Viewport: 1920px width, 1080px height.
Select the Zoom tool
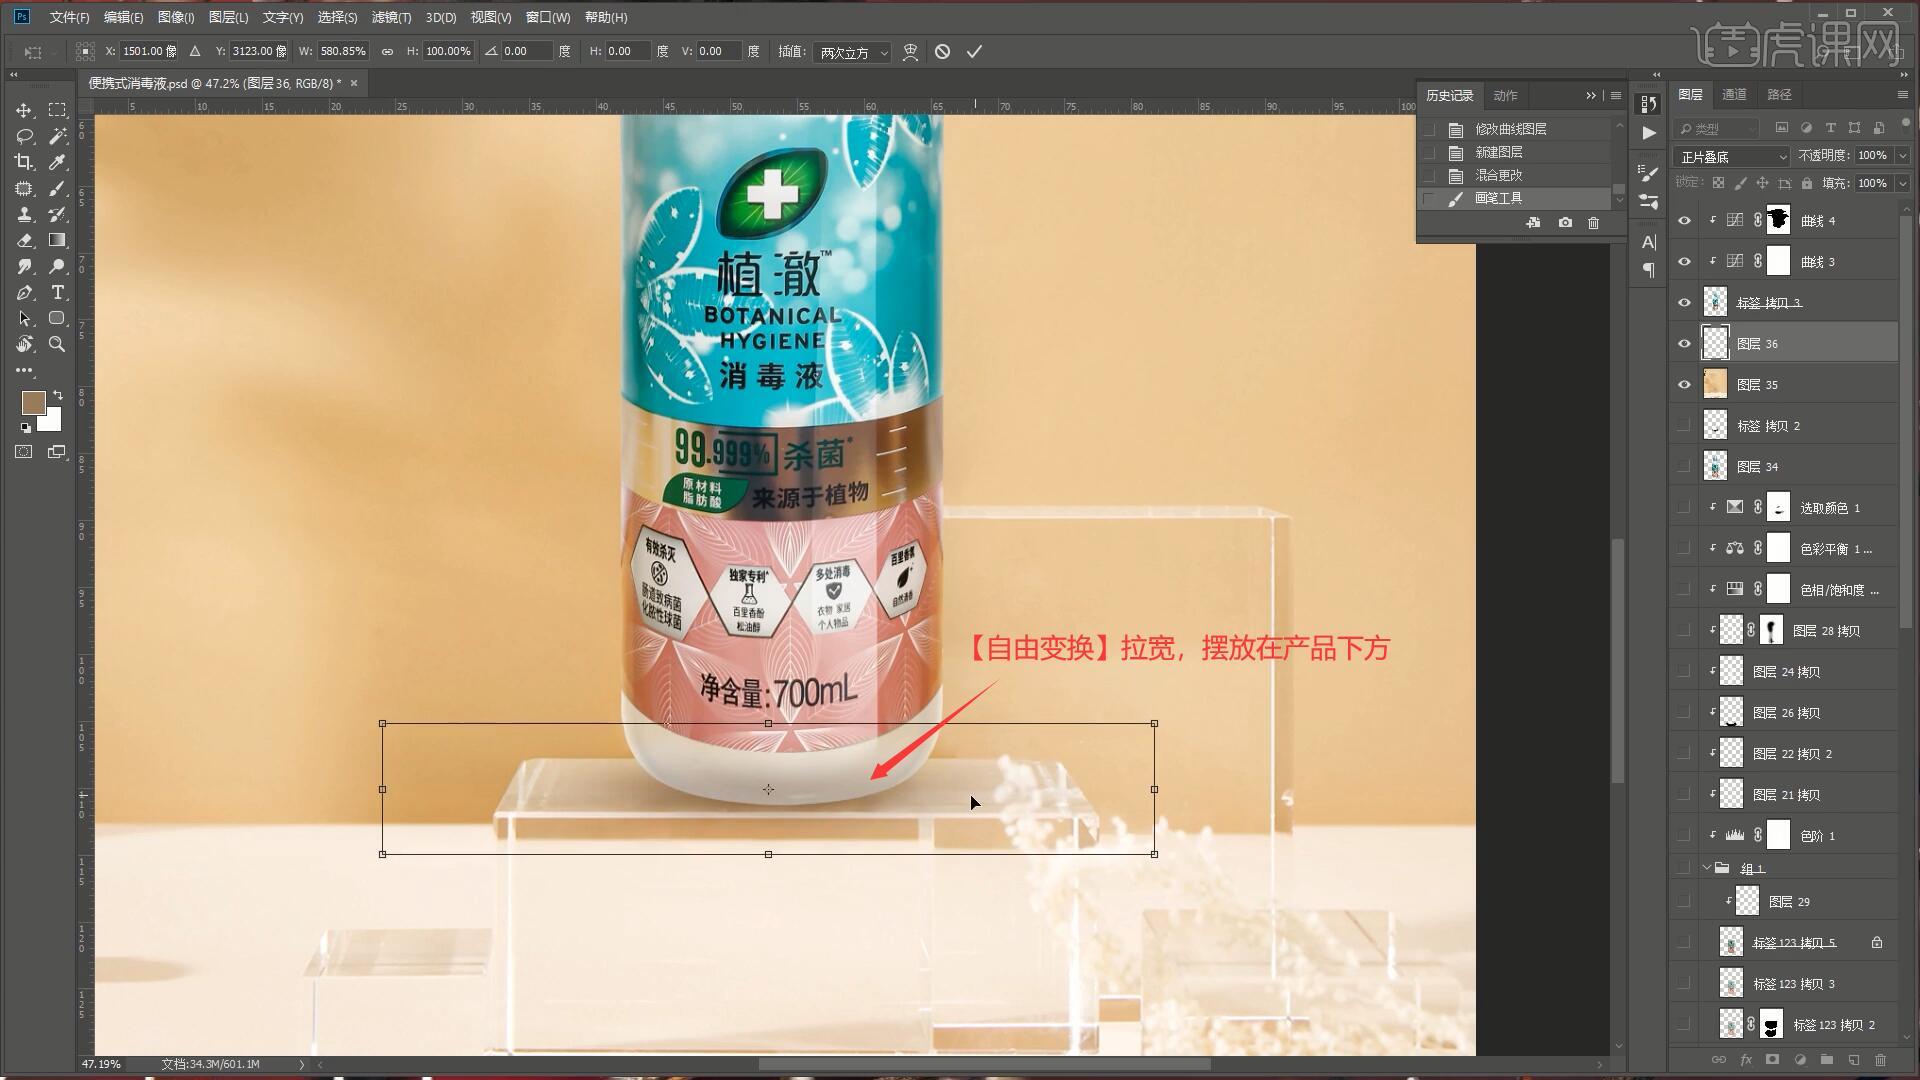click(57, 344)
